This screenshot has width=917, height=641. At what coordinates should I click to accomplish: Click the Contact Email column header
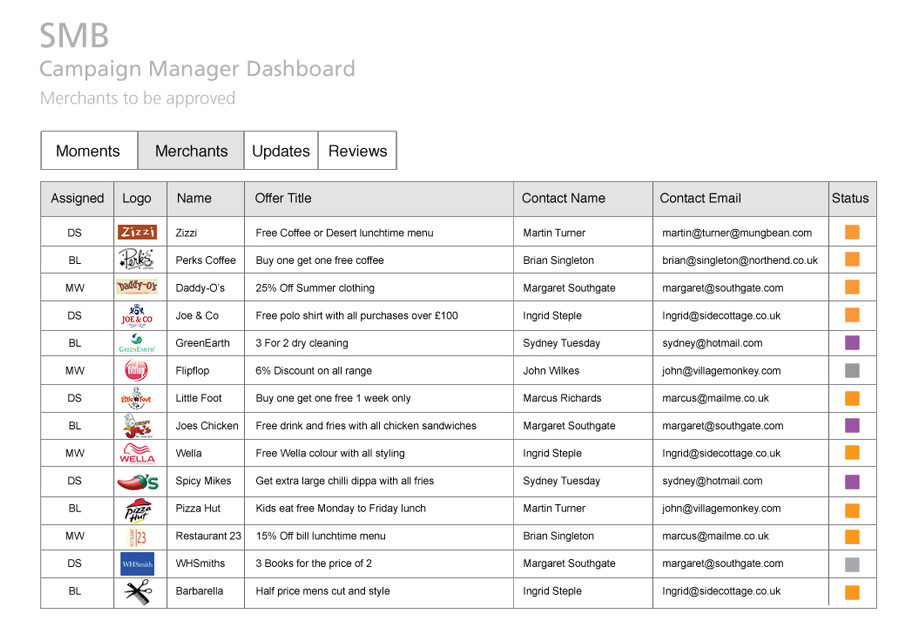point(700,198)
